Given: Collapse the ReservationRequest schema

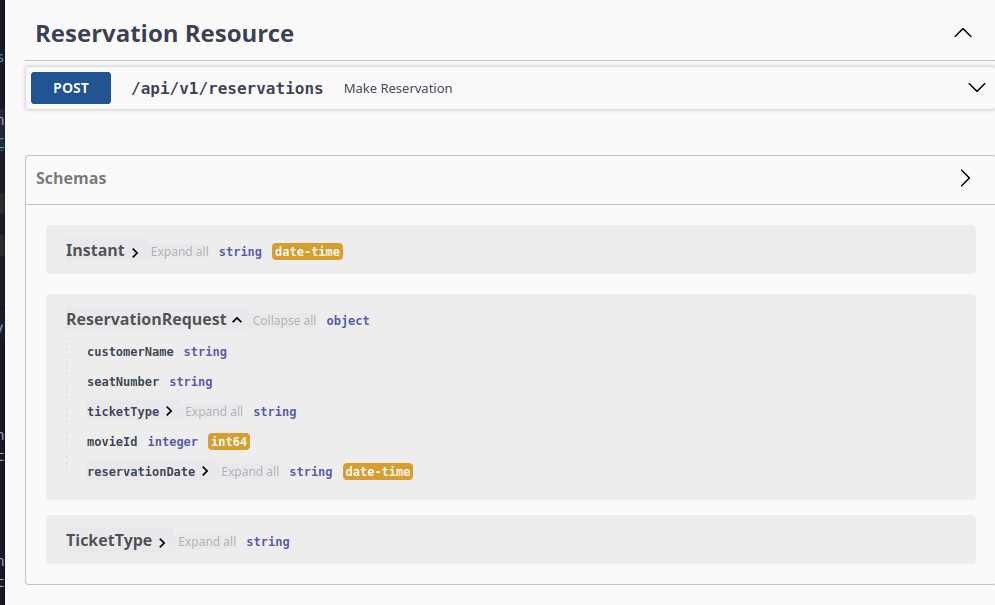Looking at the screenshot, I should pyautogui.click(x=237, y=319).
